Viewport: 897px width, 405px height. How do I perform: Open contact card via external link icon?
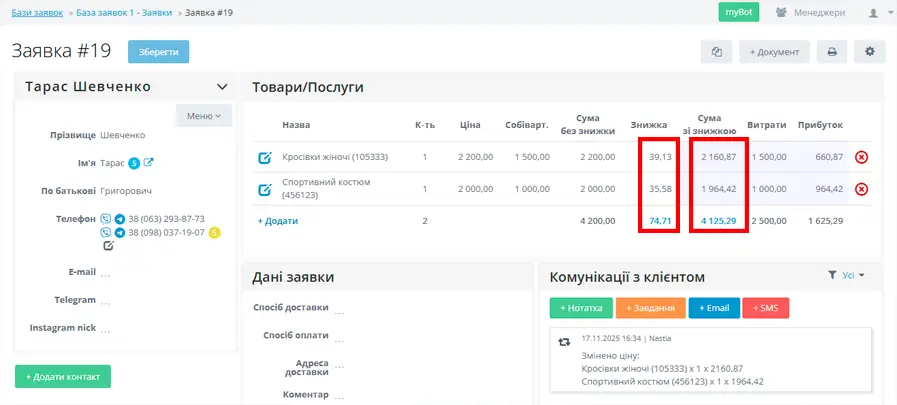(149, 163)
